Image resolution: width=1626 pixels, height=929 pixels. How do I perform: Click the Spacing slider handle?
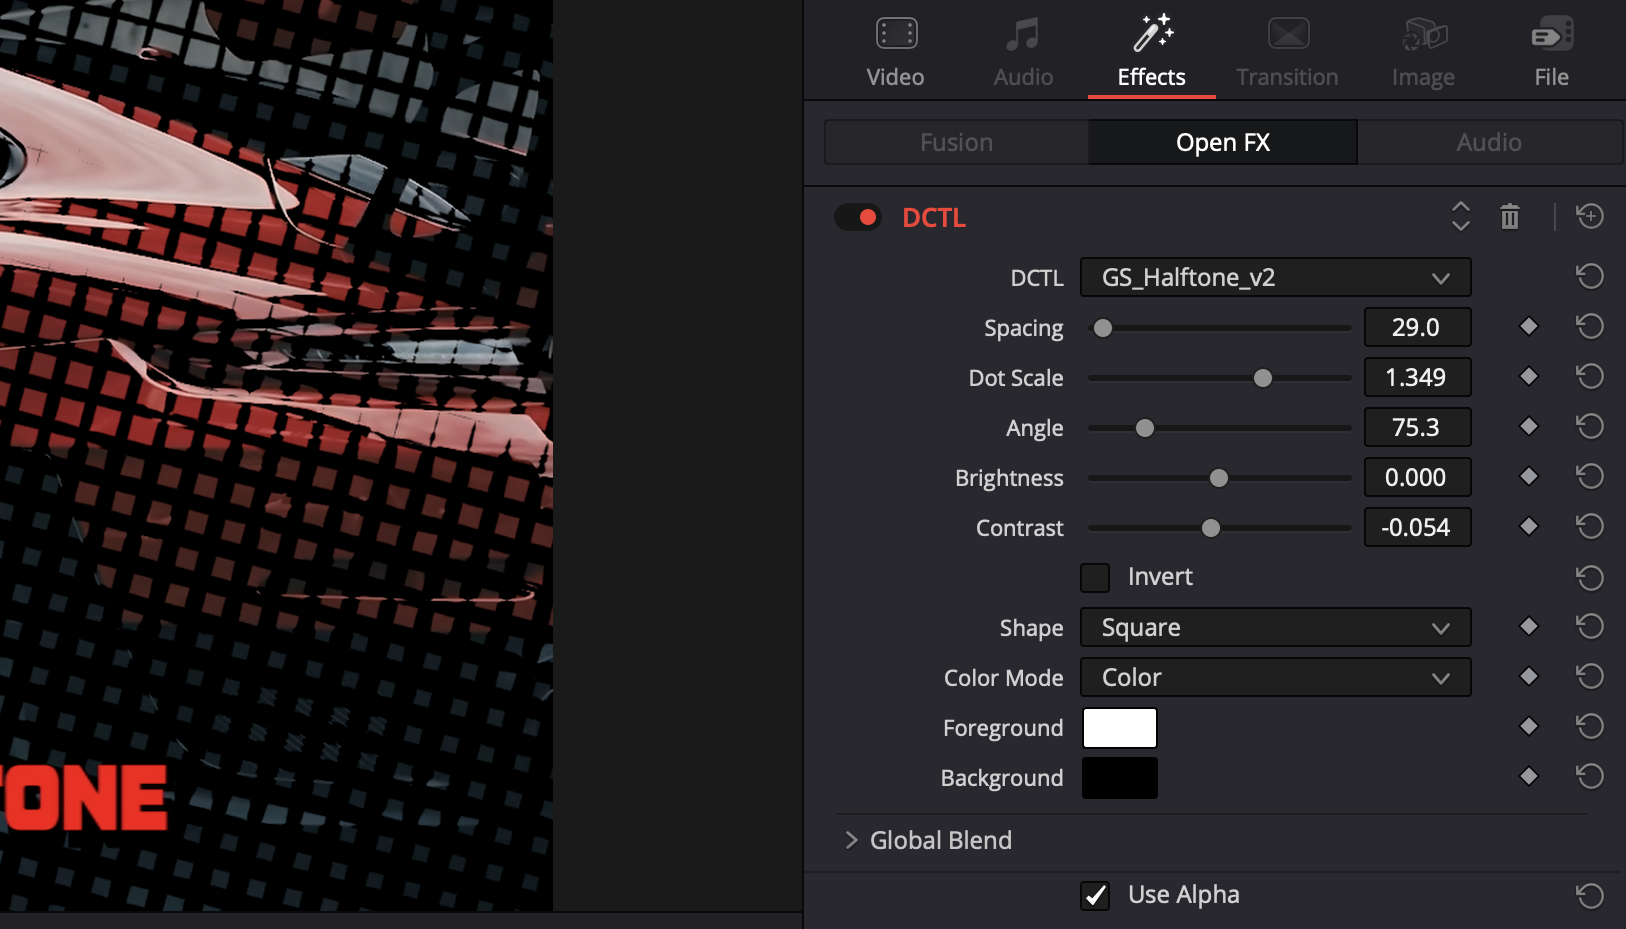tap(1102, 328)
